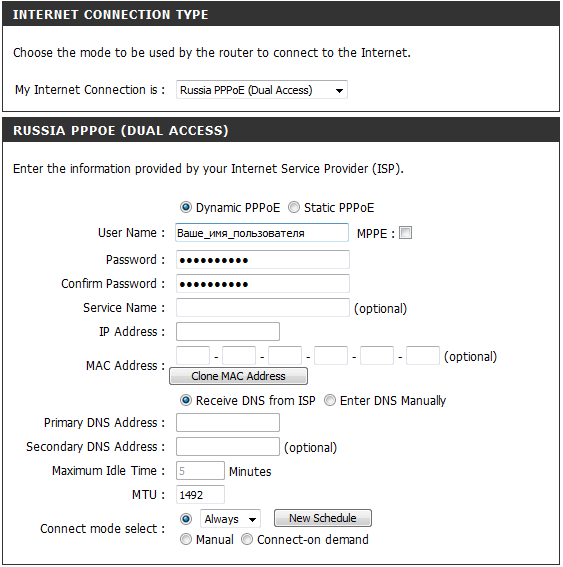Image resolution: width=563 pixels, height=567 pixels.
Task: Select the Dynamic PPPoE radio button
Action: pyautogui.click(x=186, y=208)
